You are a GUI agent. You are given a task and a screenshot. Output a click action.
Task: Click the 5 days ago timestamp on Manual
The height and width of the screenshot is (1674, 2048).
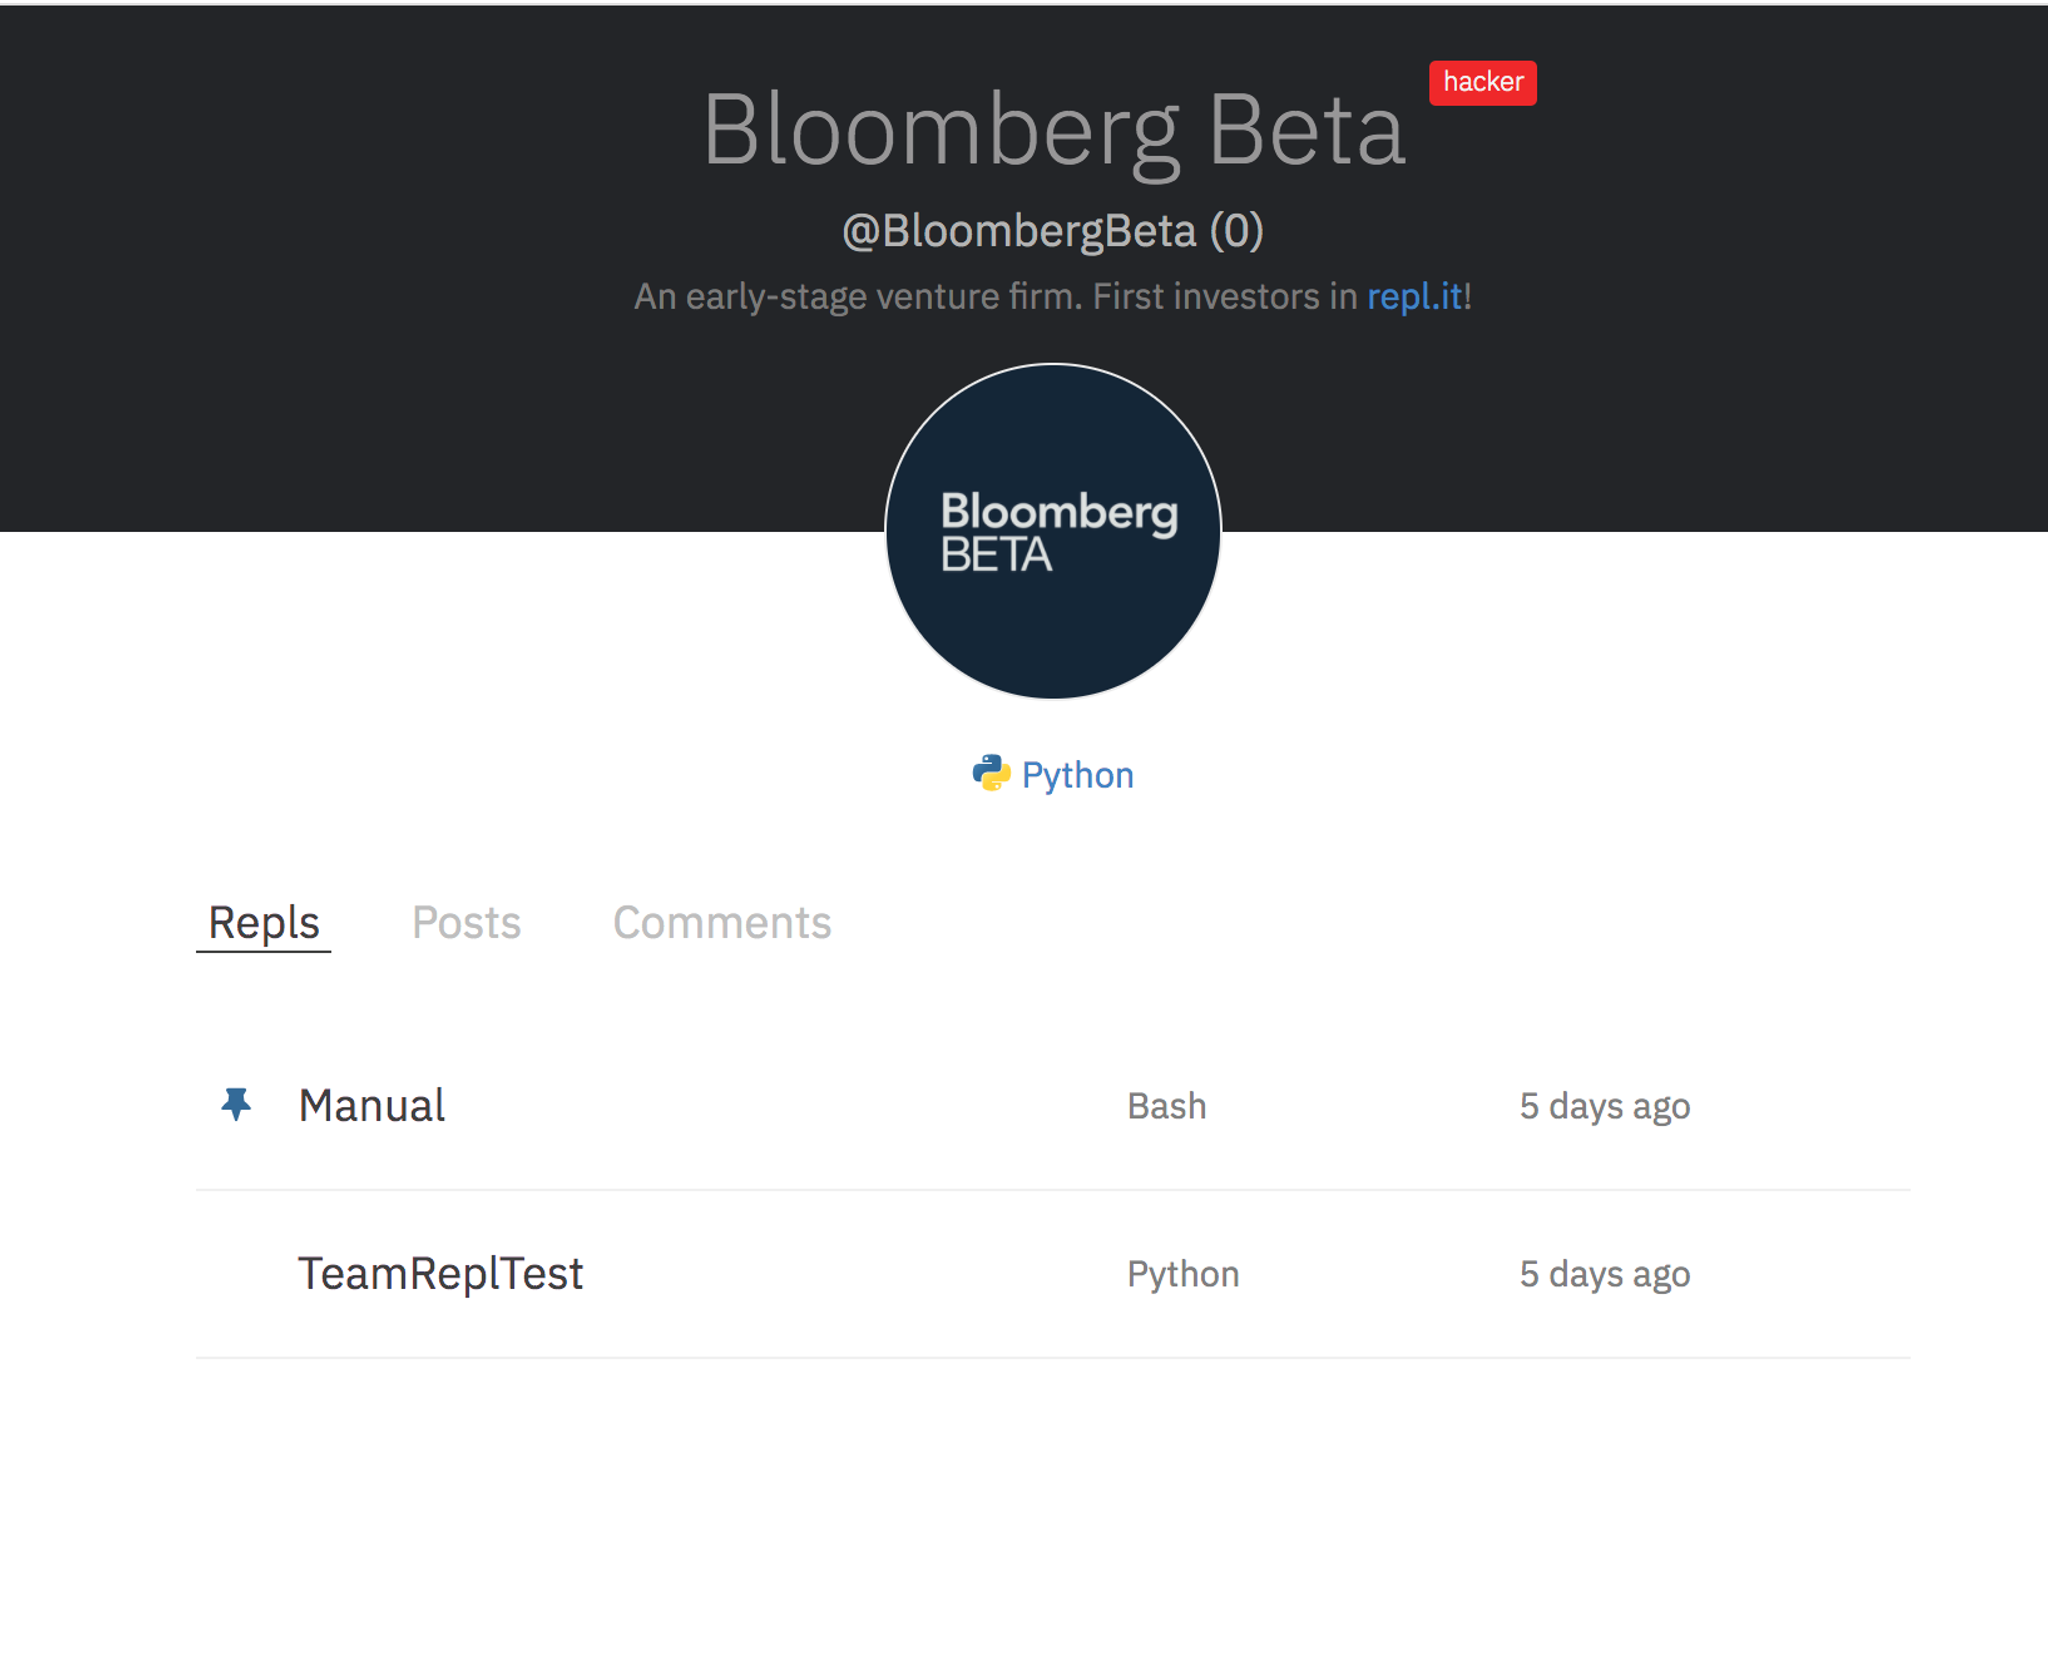click(1604, 1106)
